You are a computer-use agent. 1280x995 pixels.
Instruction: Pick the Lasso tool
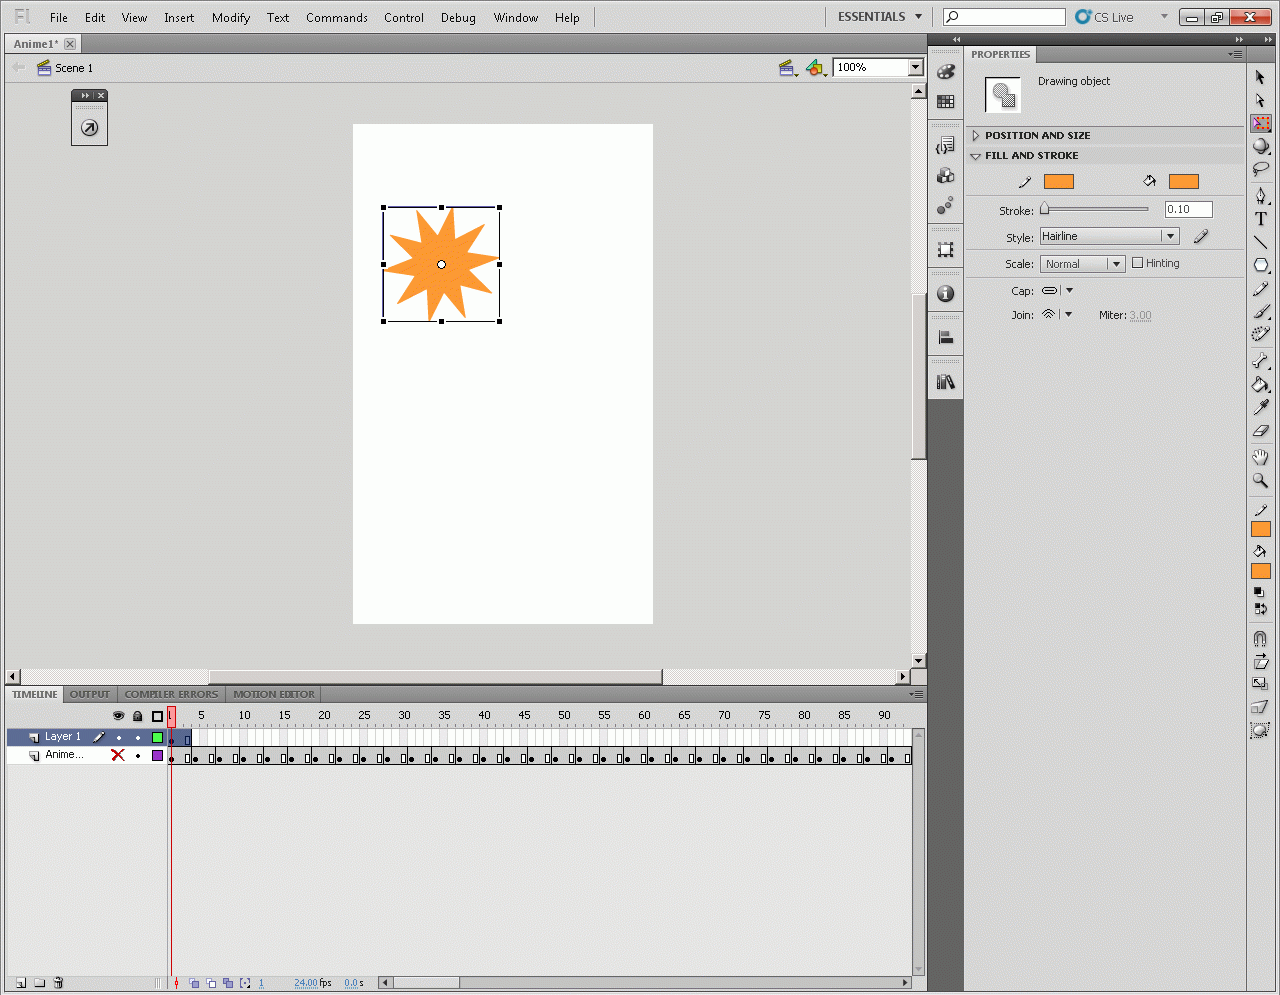tap(1260, 169)
